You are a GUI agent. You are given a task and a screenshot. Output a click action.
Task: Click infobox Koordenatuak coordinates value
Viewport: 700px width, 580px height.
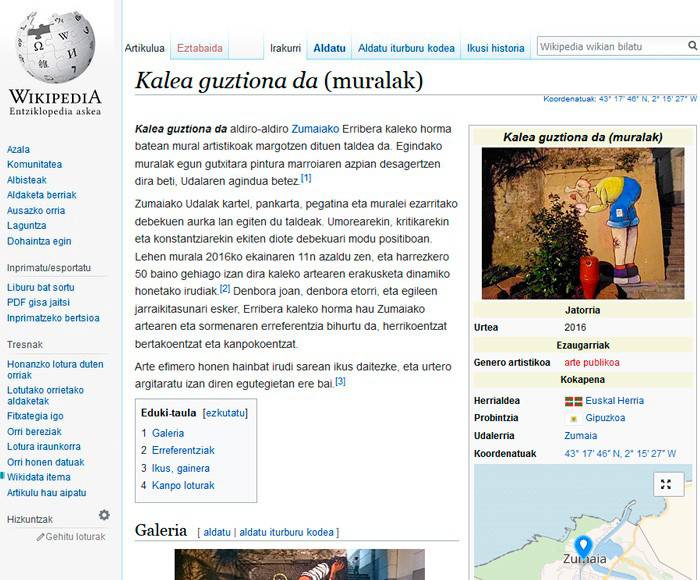click(x=620, y=454)
